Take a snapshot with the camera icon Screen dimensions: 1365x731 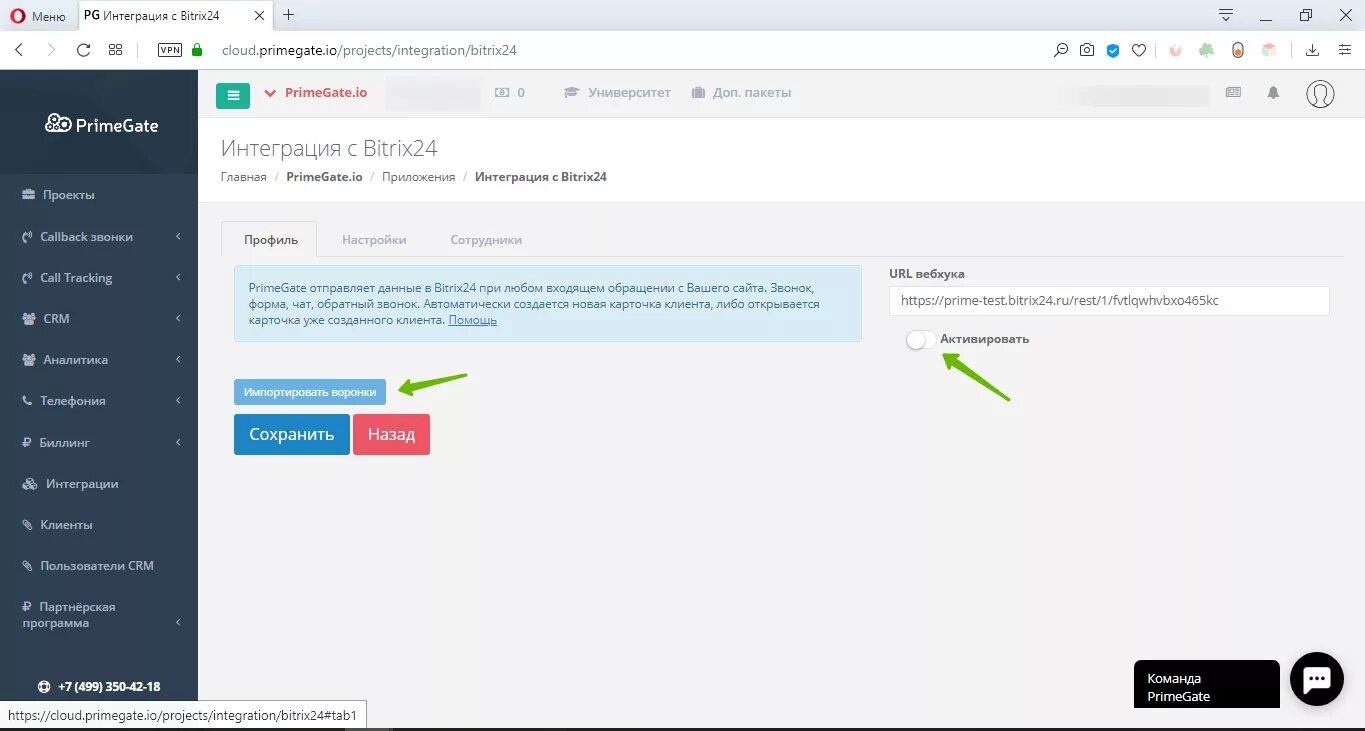coord(1087,50)
